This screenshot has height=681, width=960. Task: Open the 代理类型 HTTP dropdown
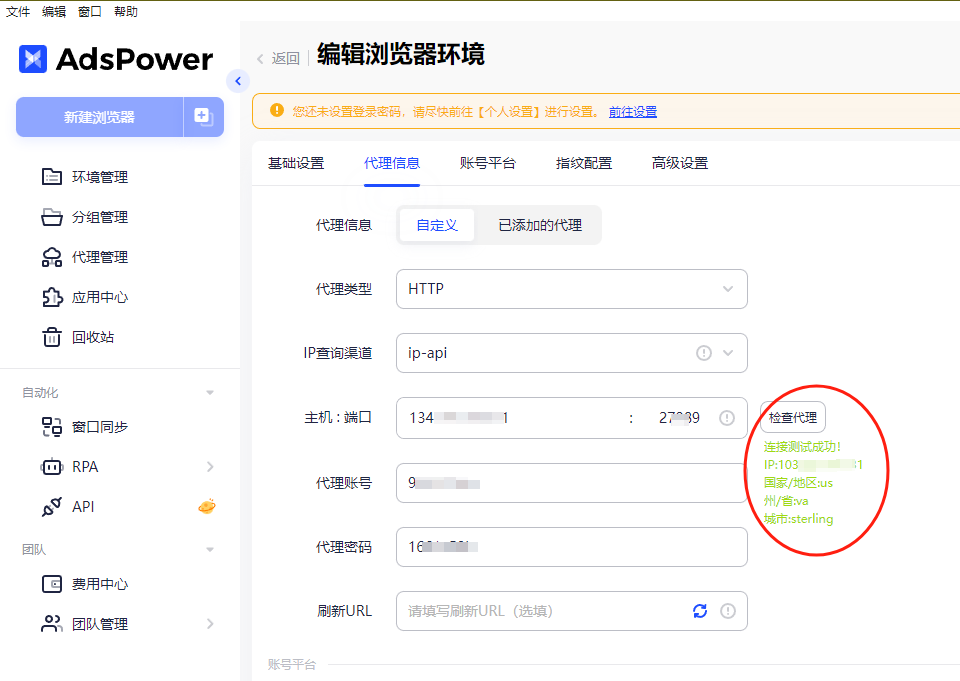point(571,289)
